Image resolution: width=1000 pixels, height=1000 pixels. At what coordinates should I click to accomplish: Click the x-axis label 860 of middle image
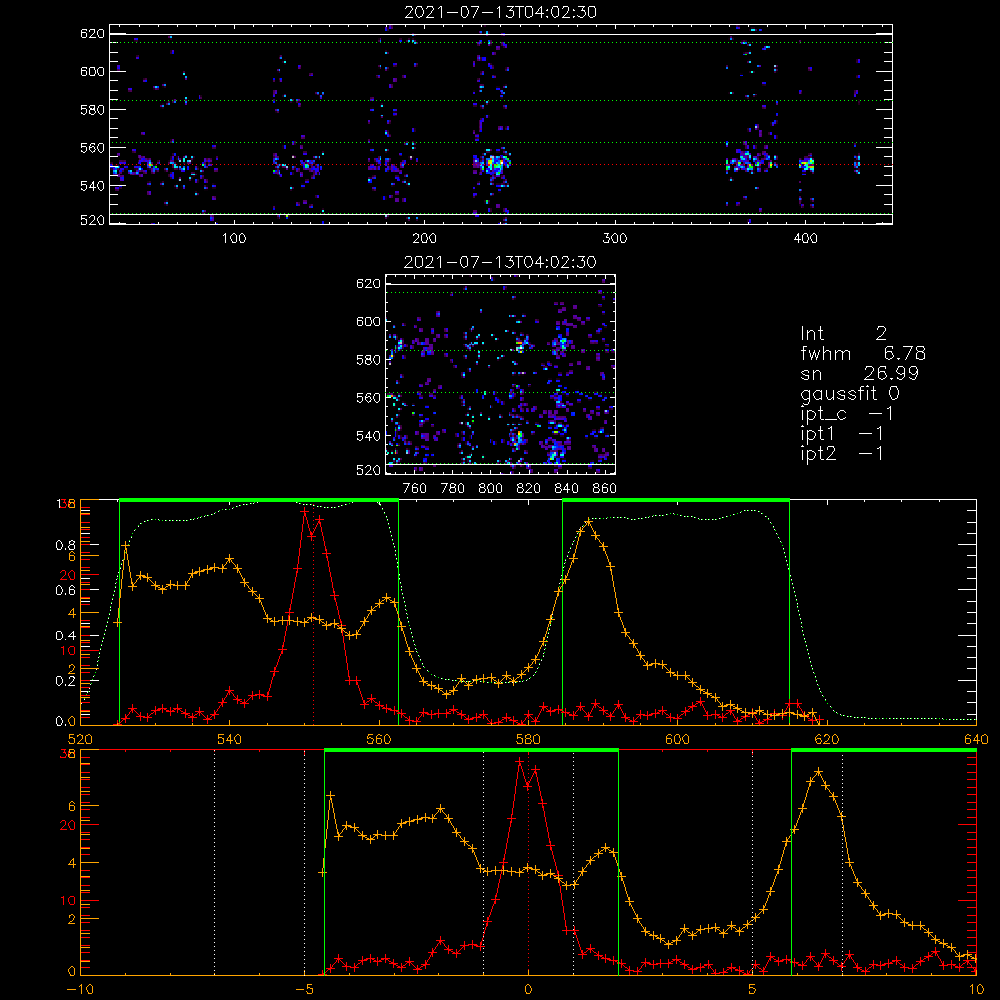[x=605, y=489]
